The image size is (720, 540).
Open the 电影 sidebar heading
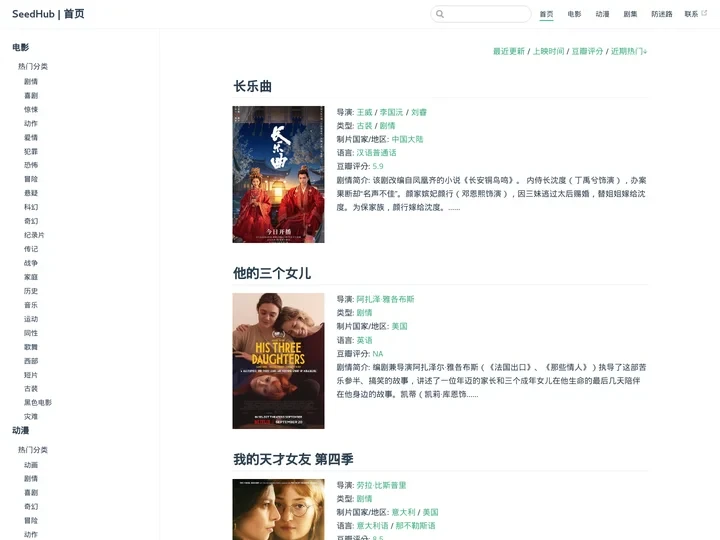[x=21, y=47]
